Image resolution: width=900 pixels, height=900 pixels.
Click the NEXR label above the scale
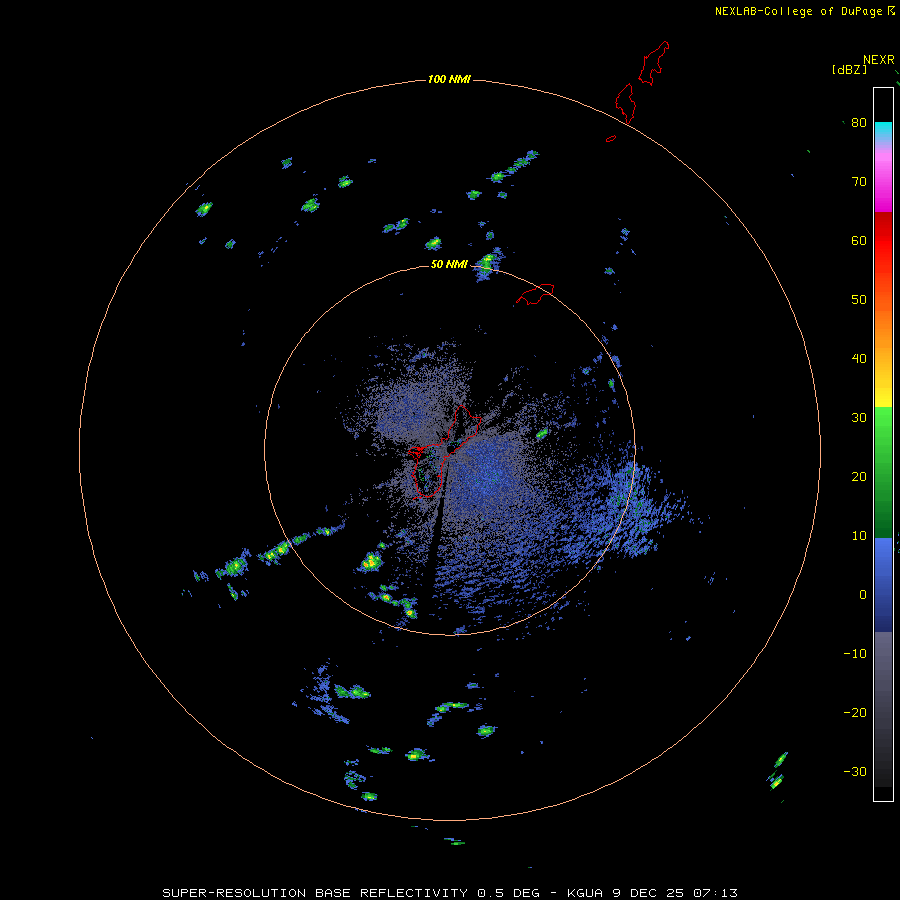coord(879,60)
